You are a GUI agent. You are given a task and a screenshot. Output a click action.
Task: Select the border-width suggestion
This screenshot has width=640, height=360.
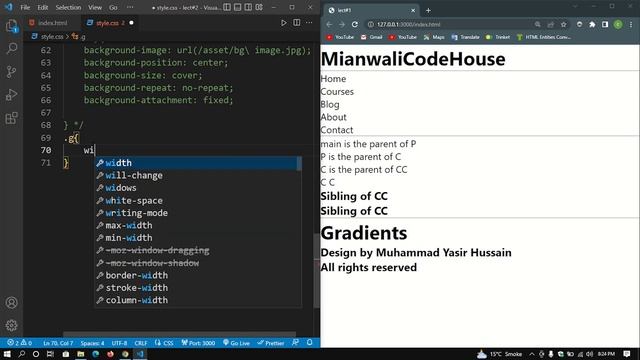197,276
